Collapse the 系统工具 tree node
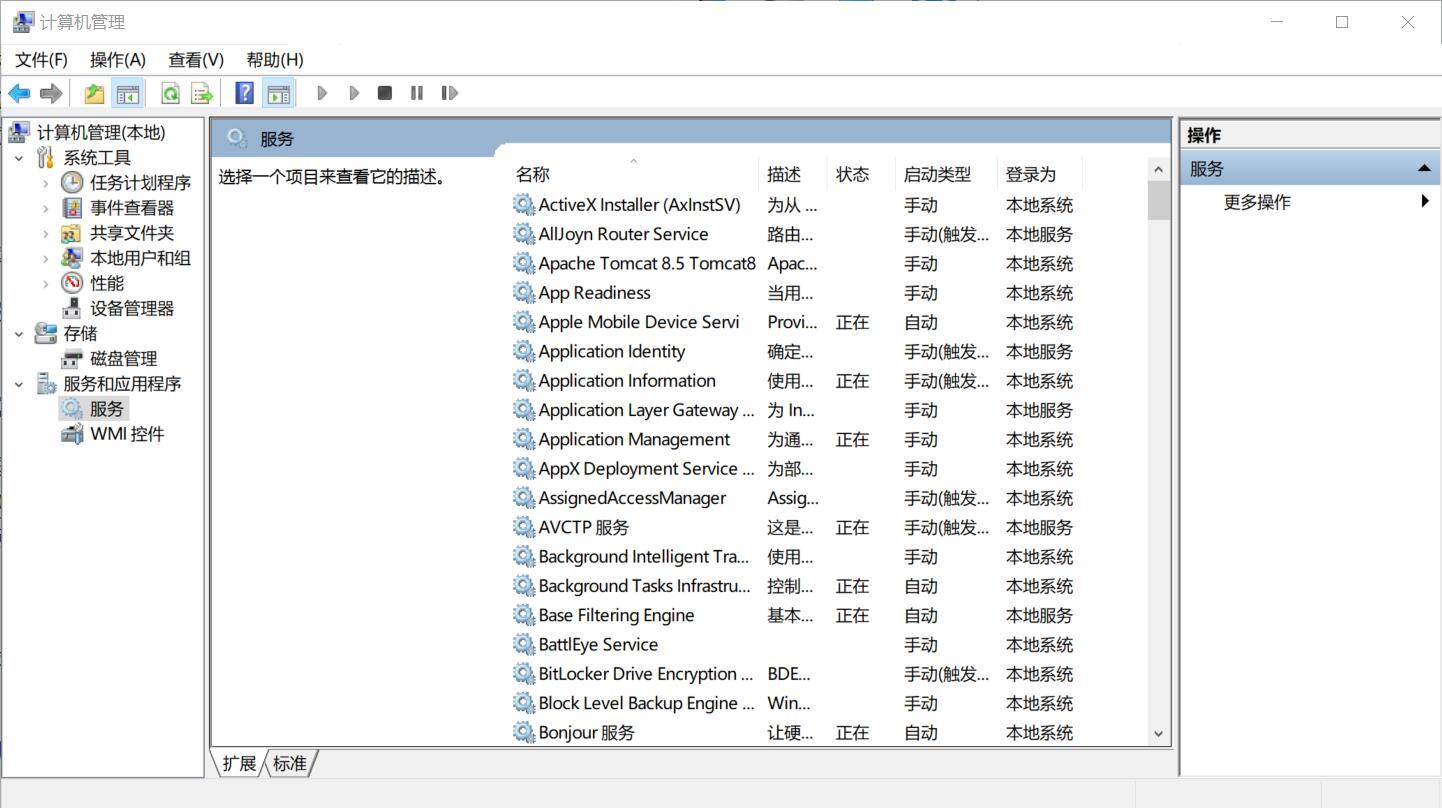Viewport: 1442px width, 808px height. 19,157
